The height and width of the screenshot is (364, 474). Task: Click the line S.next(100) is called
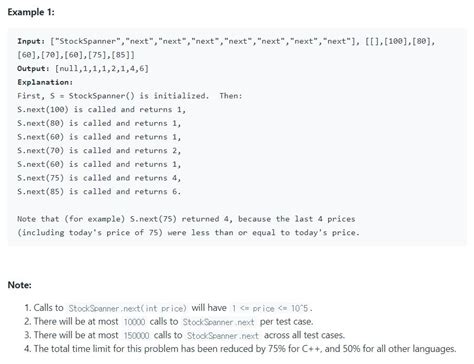coord(101,110)
